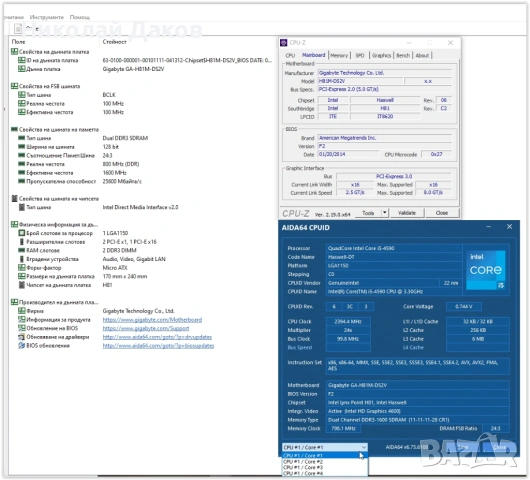
Task: Open the Помощ menu
Action: click(x=80, y=17)
